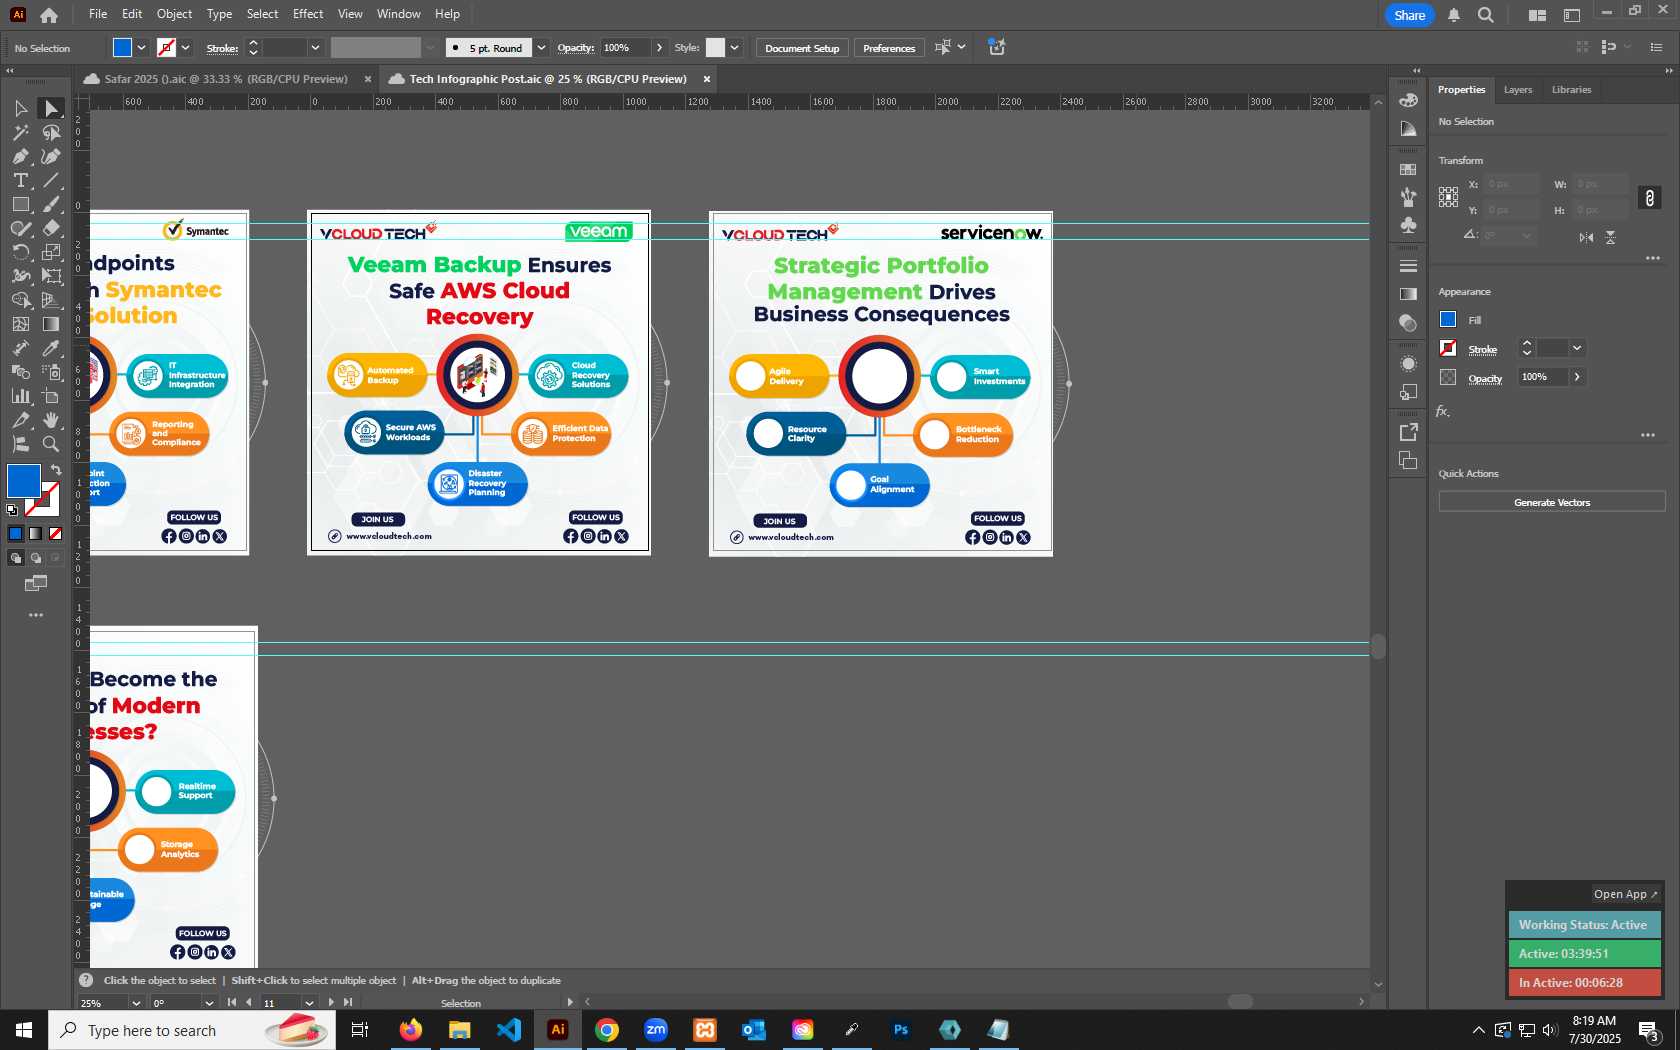Open the brush definition 5 pt. Round dropdown
Image resolution: width=1680 pixels, height=1050 pixels.
point(541,48)
